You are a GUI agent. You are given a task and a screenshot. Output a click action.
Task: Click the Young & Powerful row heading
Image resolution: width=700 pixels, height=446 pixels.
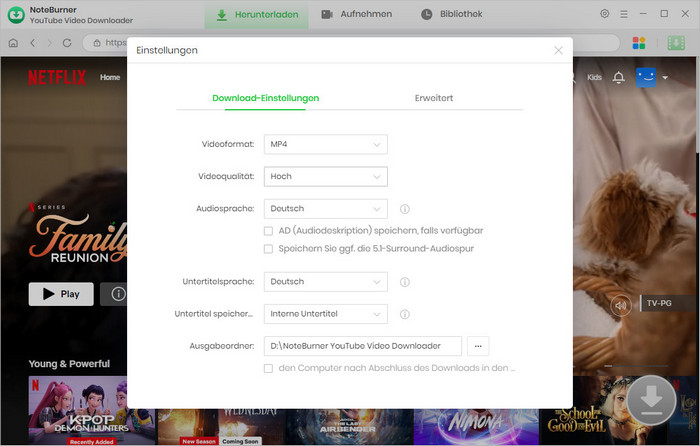pos(69,364)
